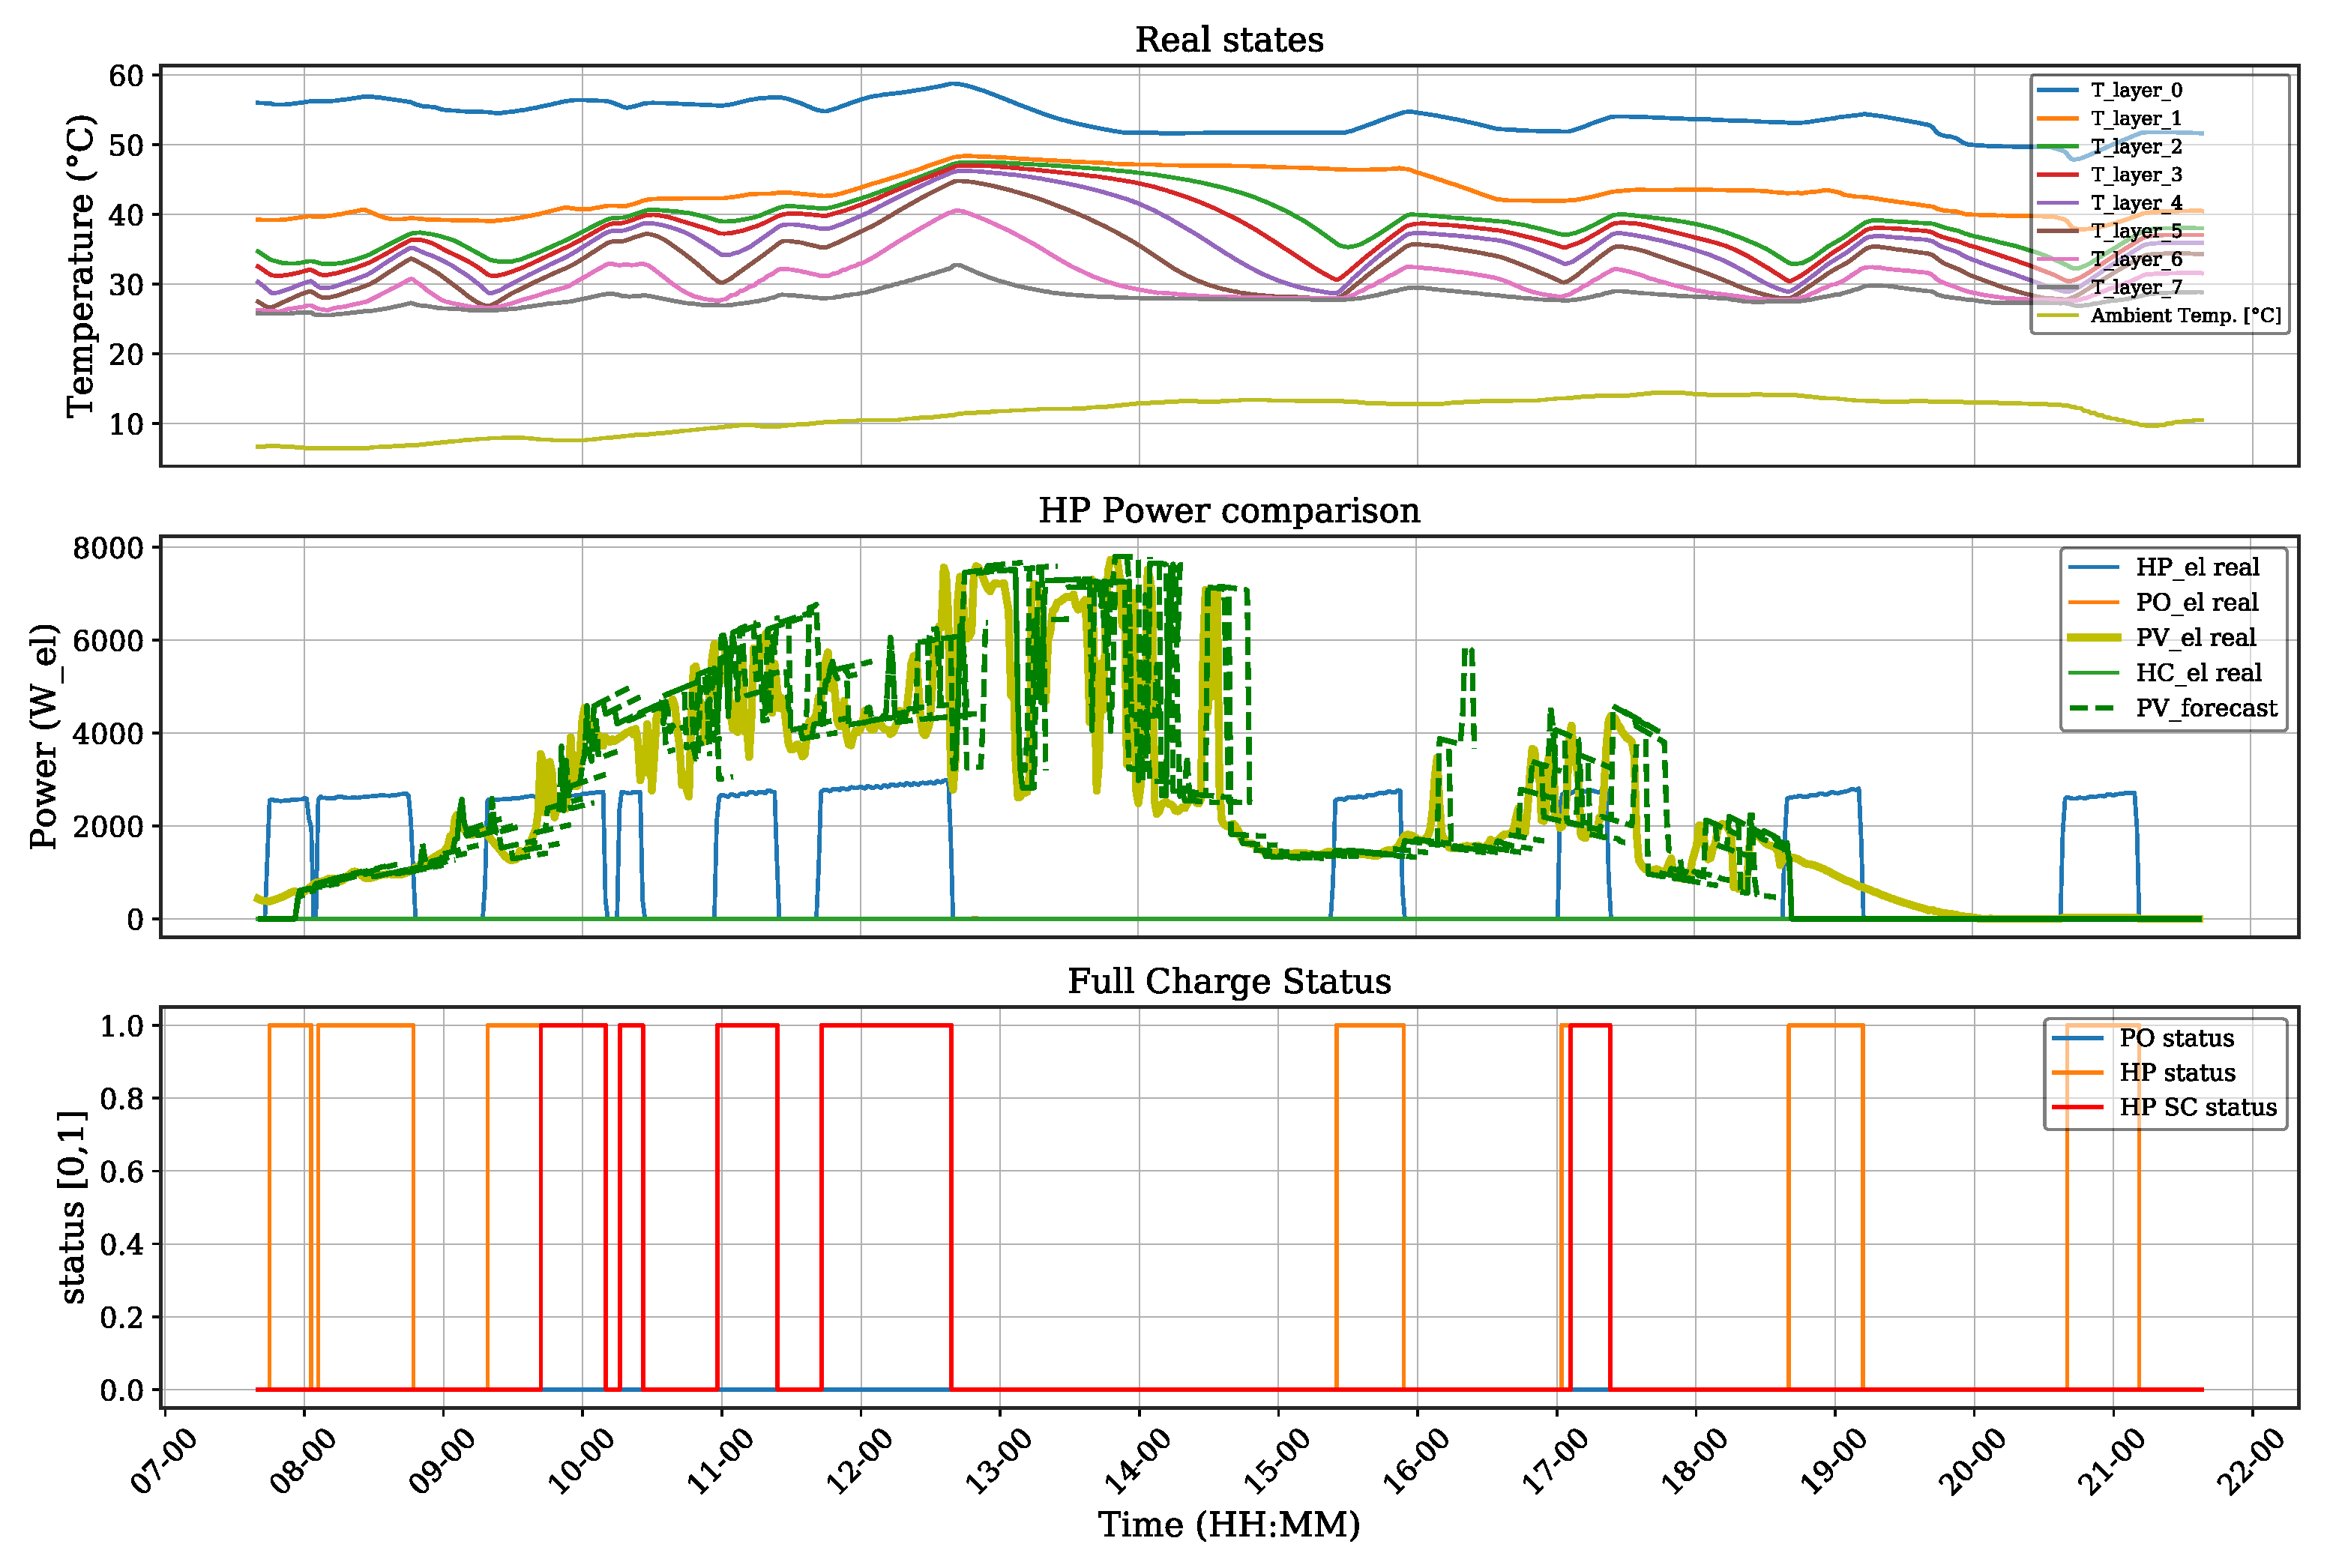The width and height of the screenshot is (2333, 1568).
Task: Select the HP SC status legend entry
Action: click(x=2198, y=1107)
